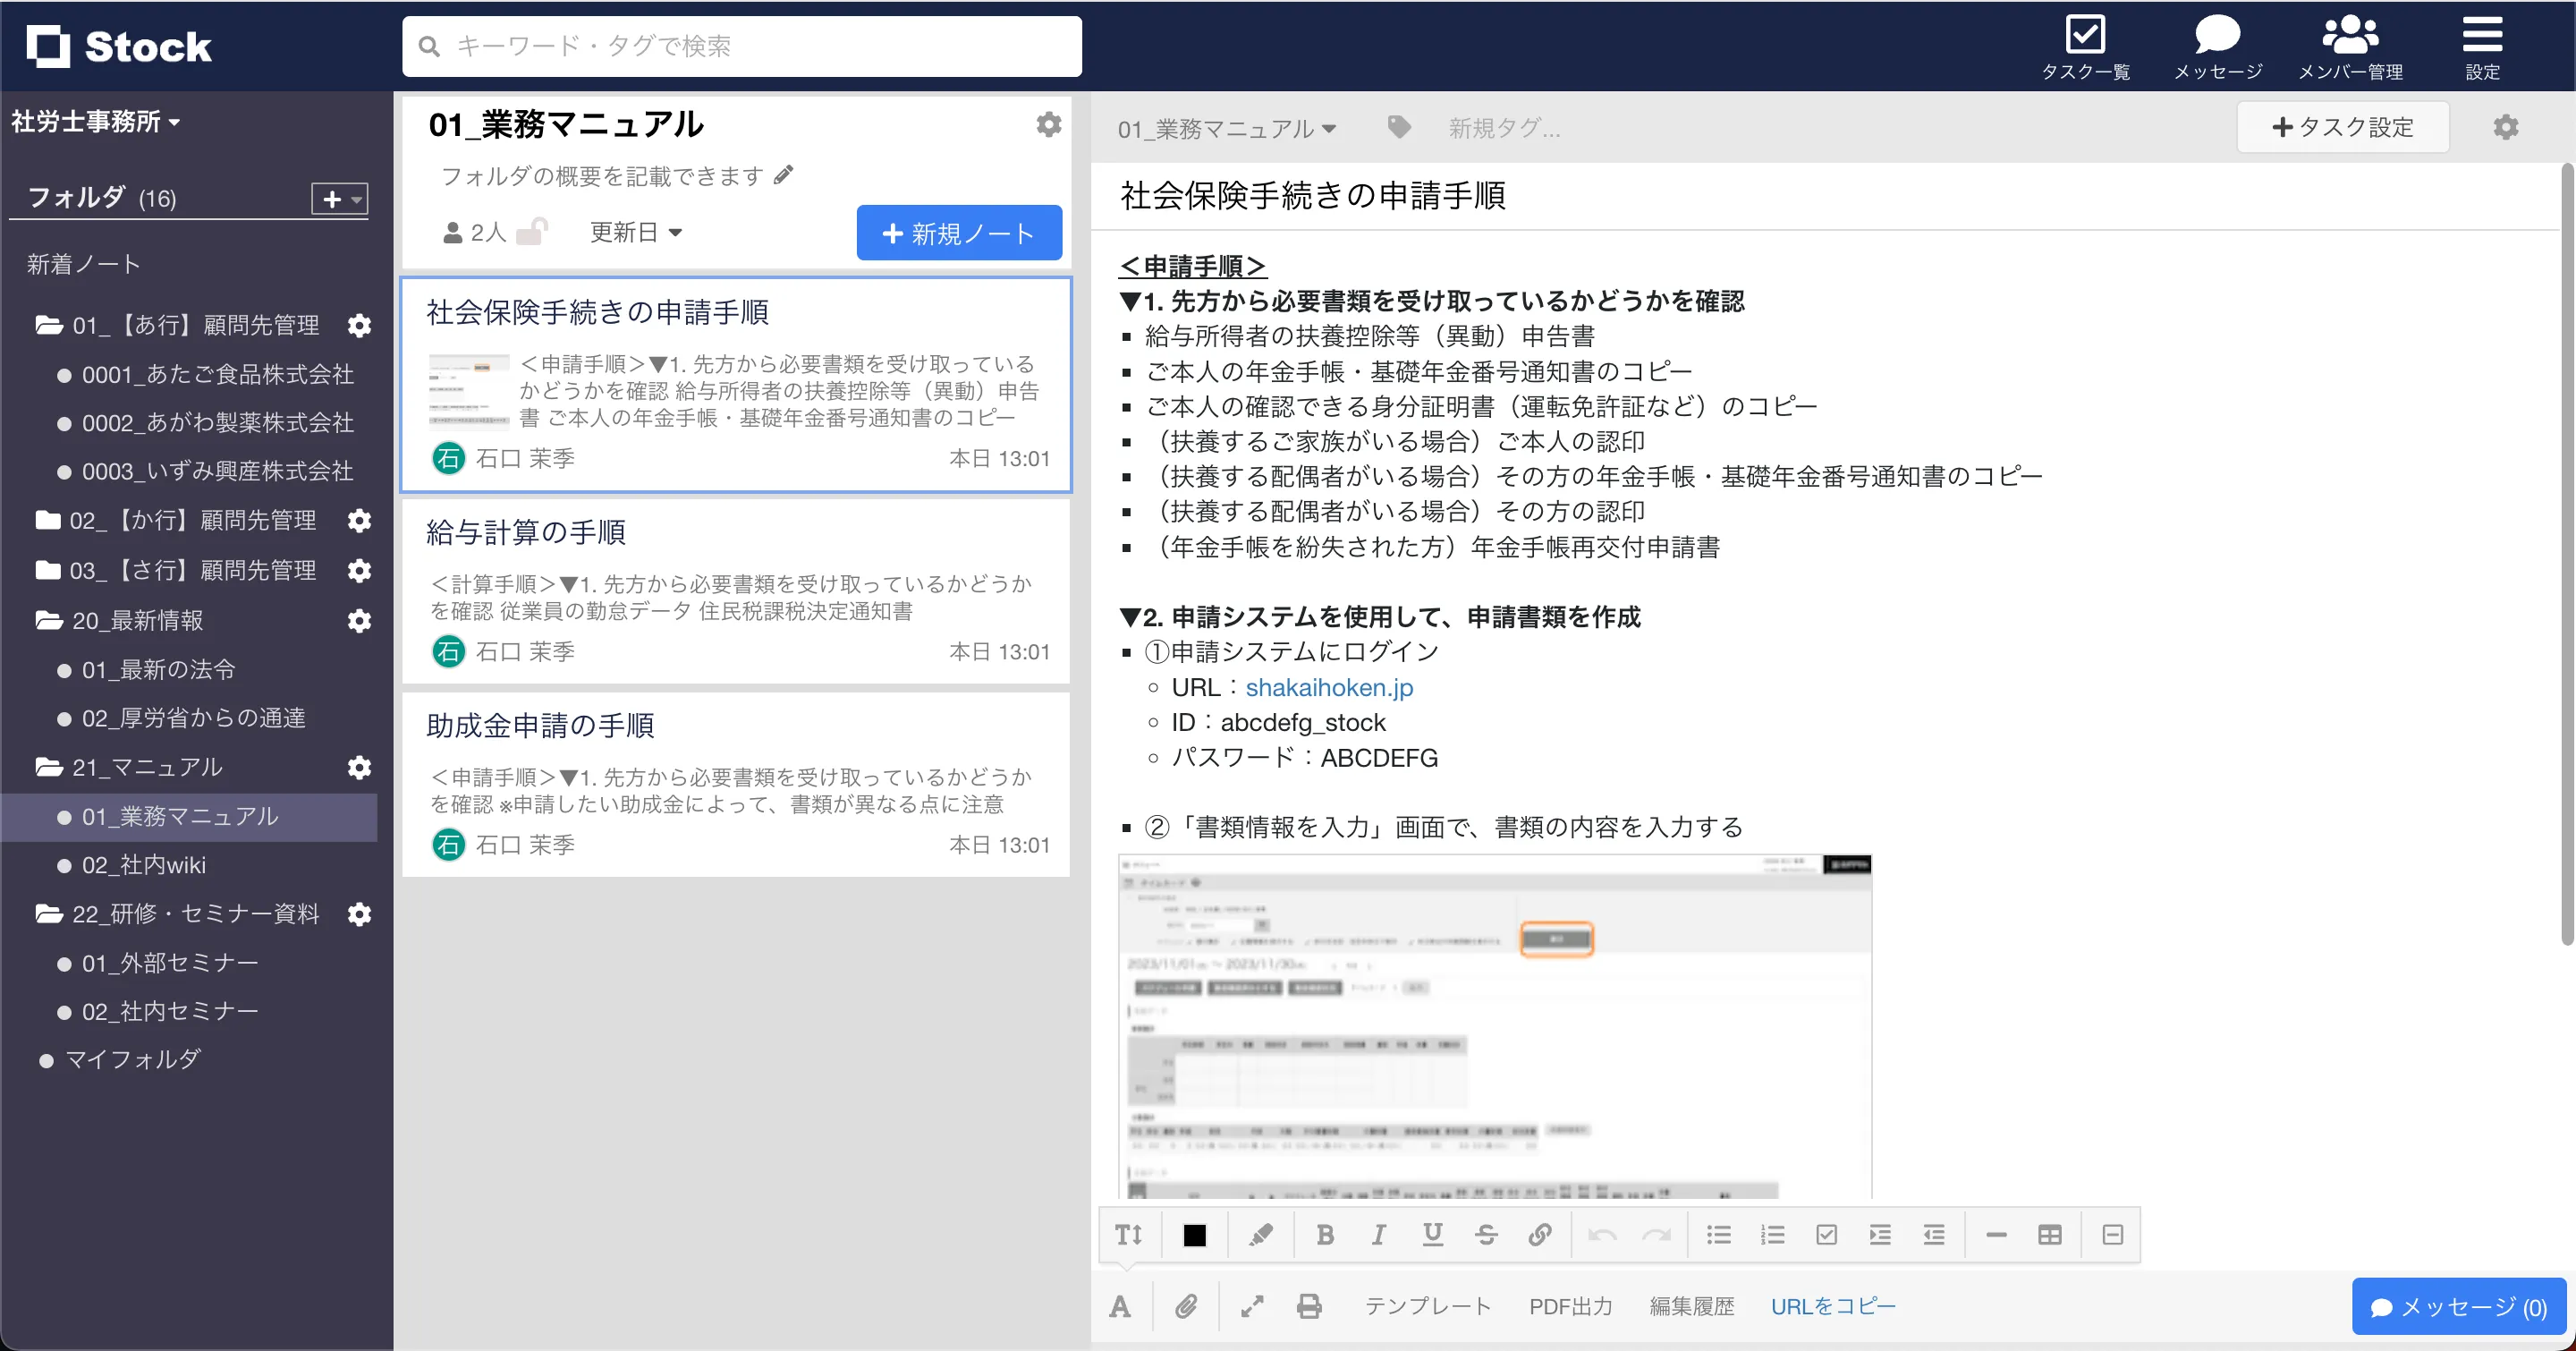Insert a hyperlink with the chain icon
Viewport: 2576px width, 1351px height.
[1540, 1234]
